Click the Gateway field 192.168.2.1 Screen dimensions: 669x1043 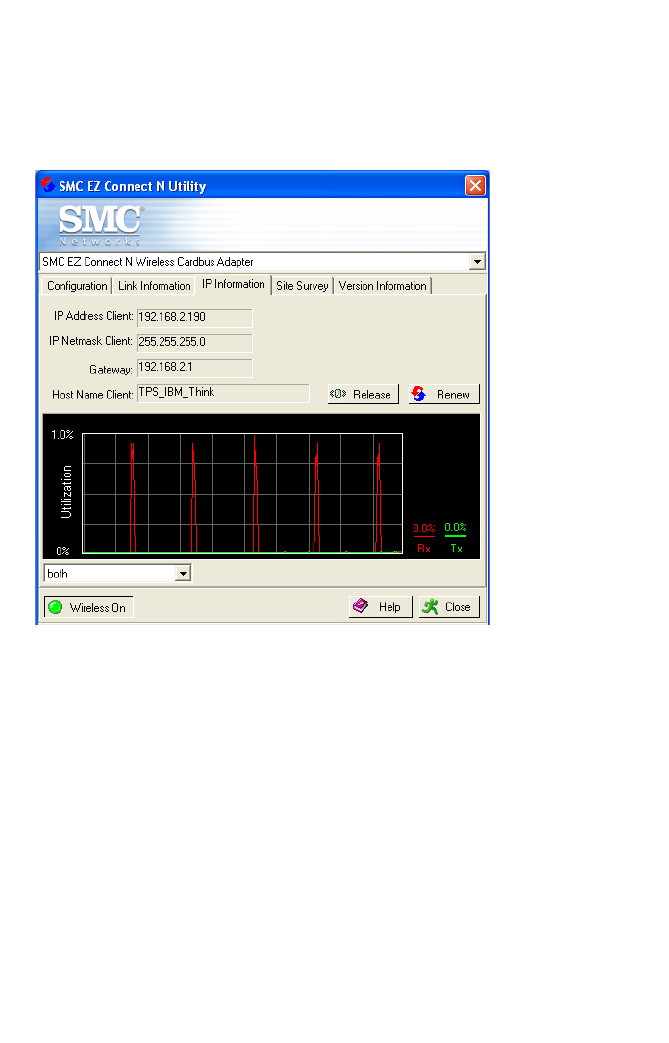click(x=194, y=368)
